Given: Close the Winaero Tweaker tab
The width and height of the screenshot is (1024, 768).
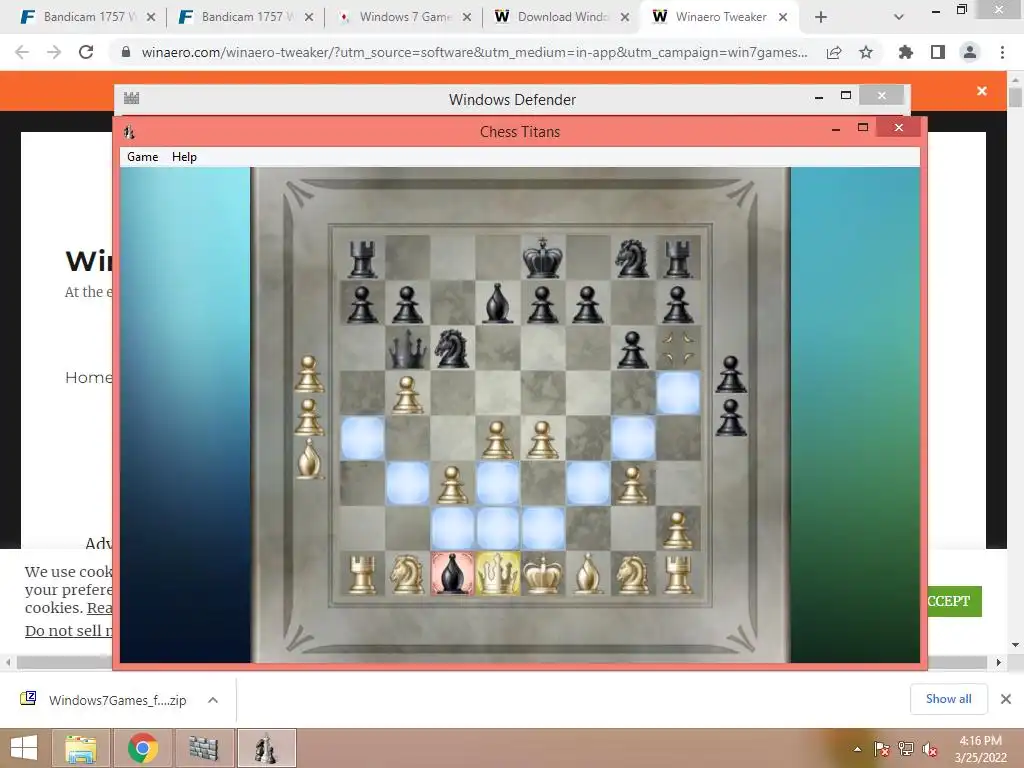Looking at the screenshot, I should tap(782, 18).
